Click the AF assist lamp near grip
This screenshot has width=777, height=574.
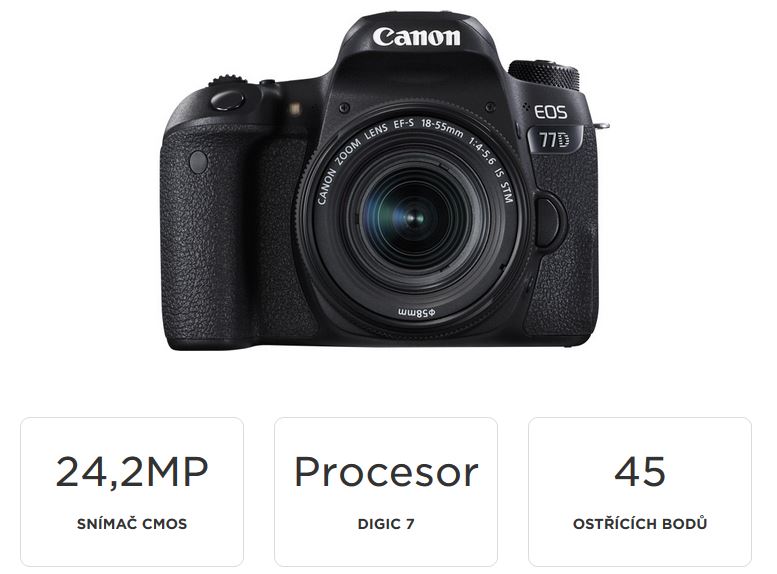coord(294,108)
